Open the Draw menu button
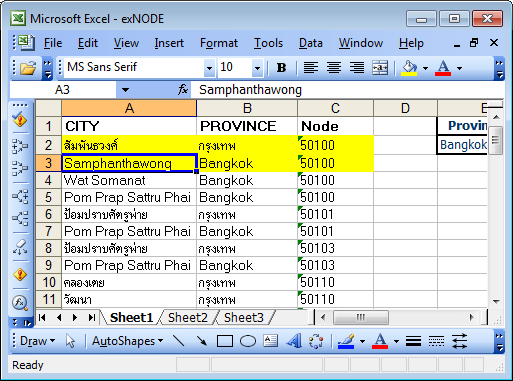Viewport: 513px width, 381px height. 37,341
